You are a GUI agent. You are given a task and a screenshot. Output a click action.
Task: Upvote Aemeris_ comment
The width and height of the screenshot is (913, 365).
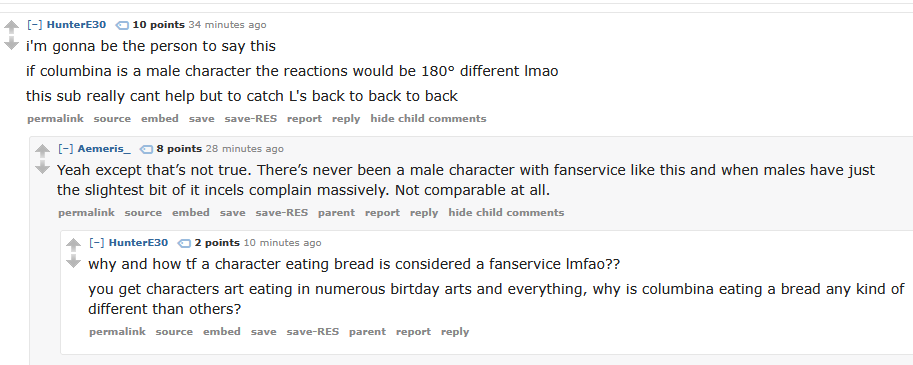[x=42, y=151]
